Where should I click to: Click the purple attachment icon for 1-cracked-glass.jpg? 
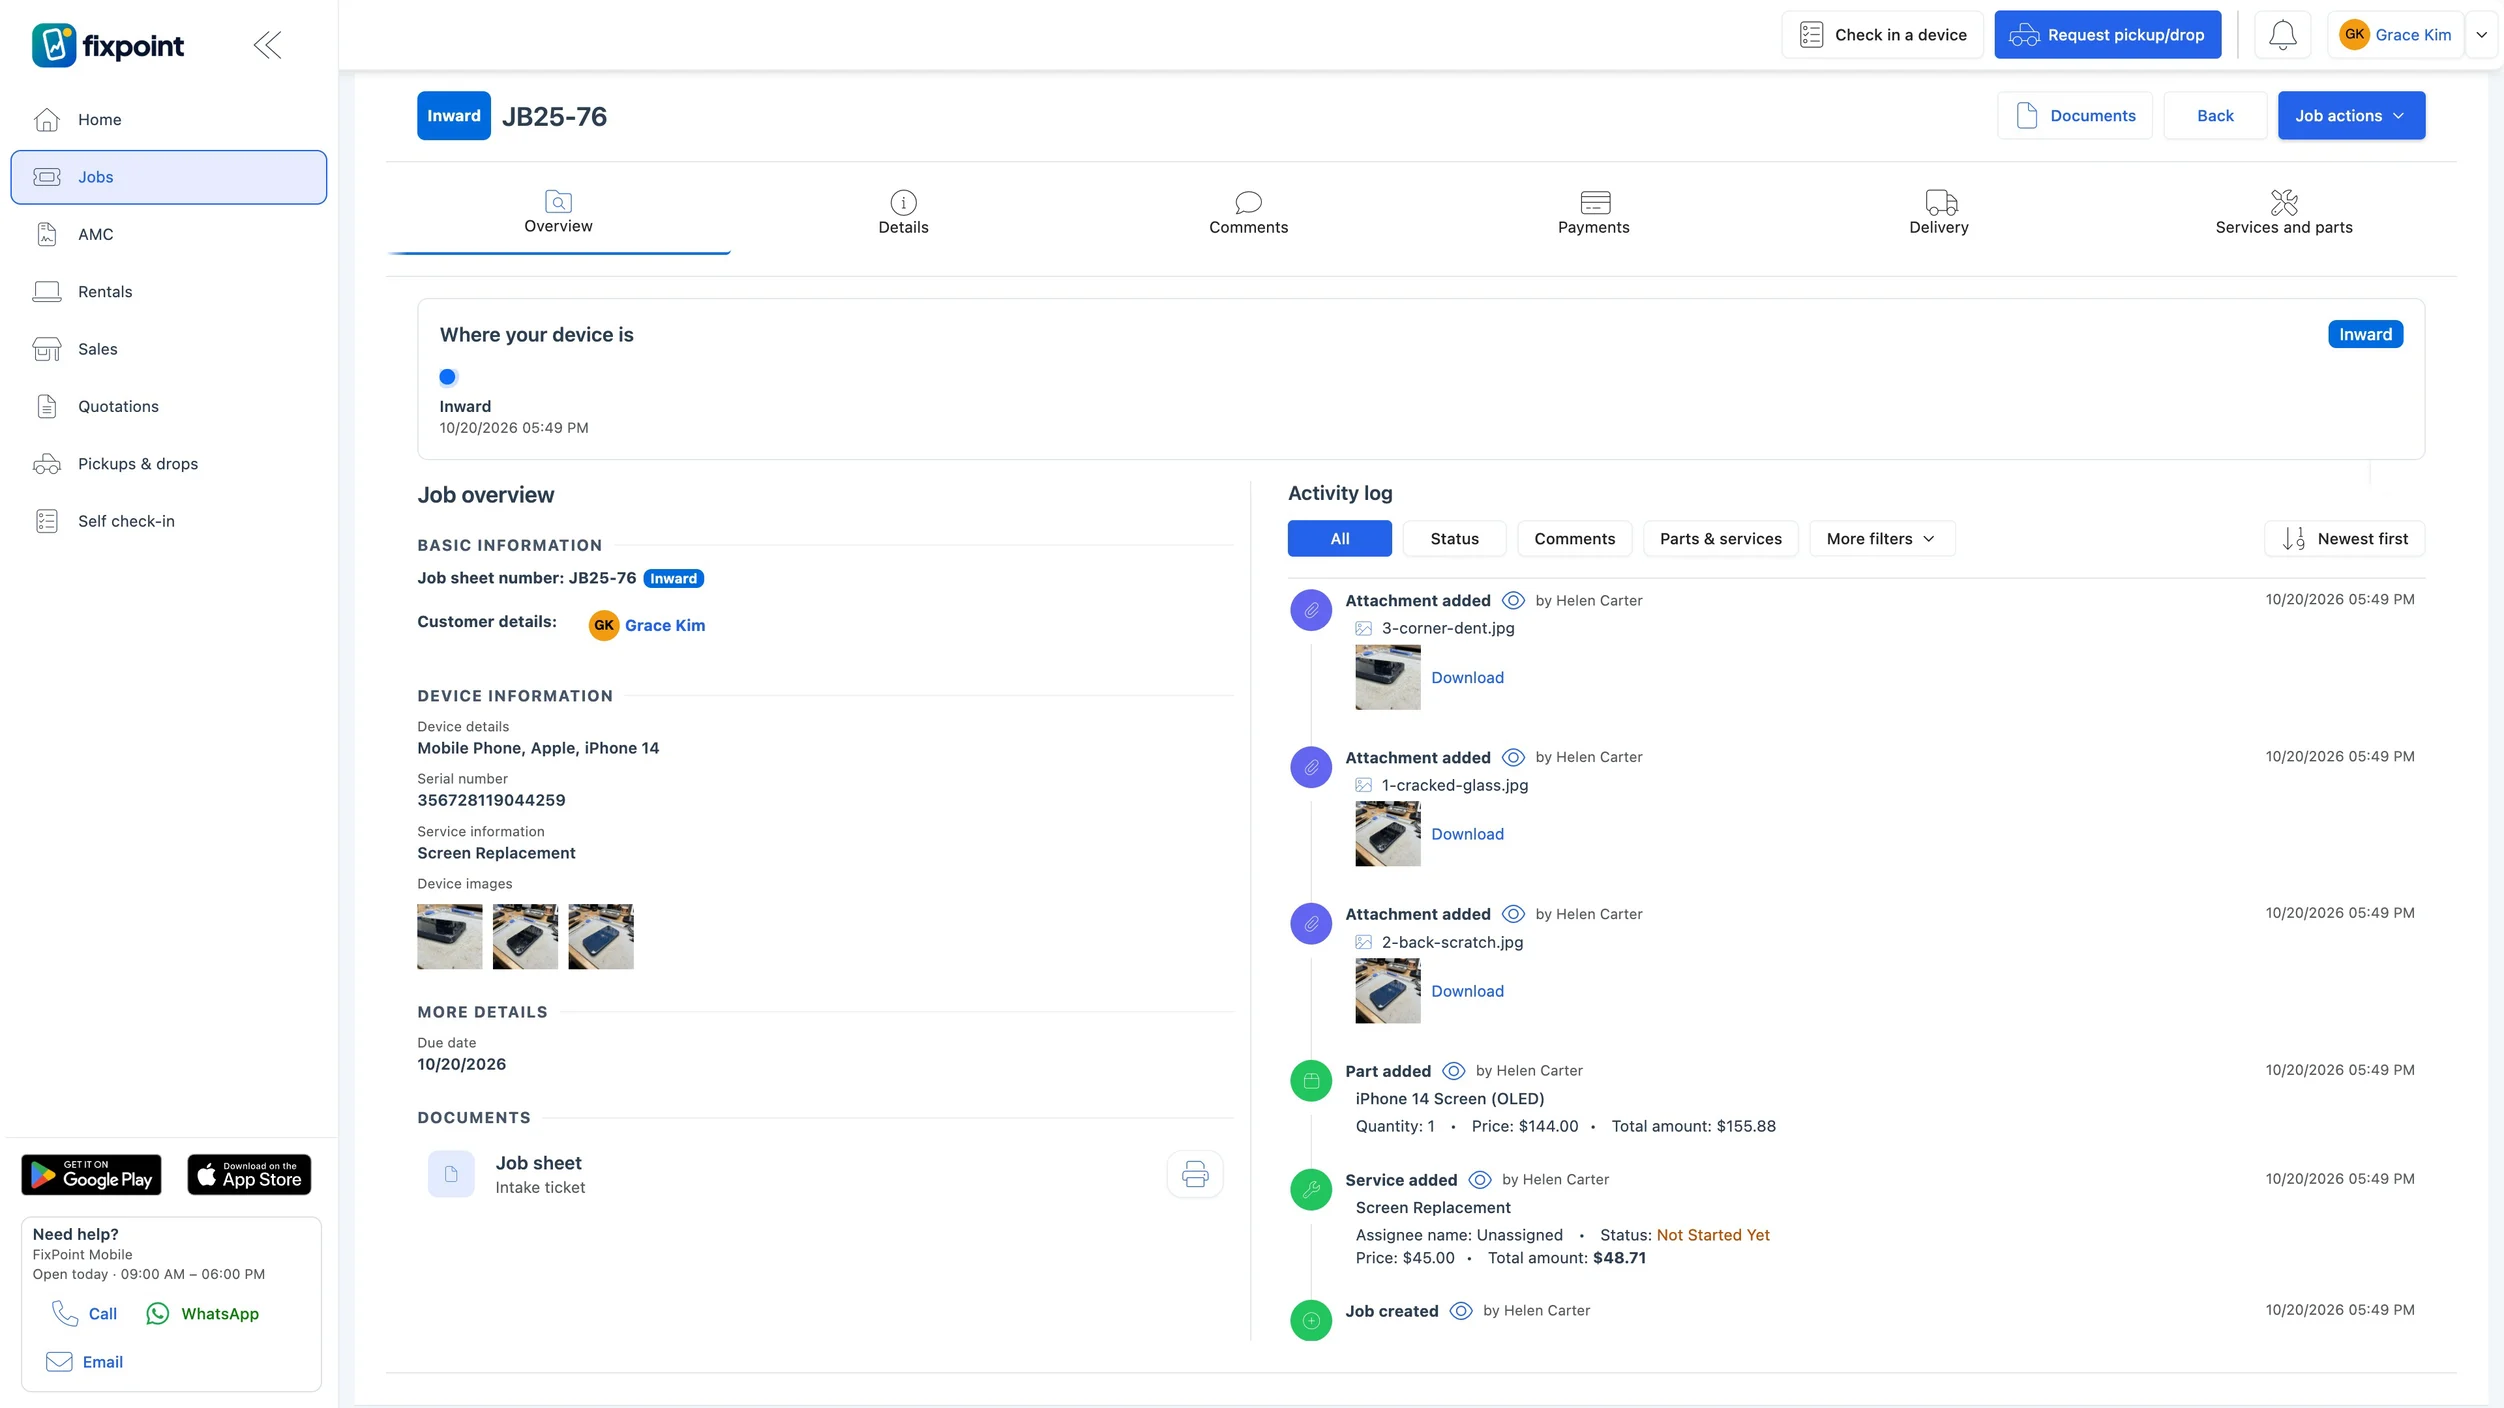(1311, 767)
